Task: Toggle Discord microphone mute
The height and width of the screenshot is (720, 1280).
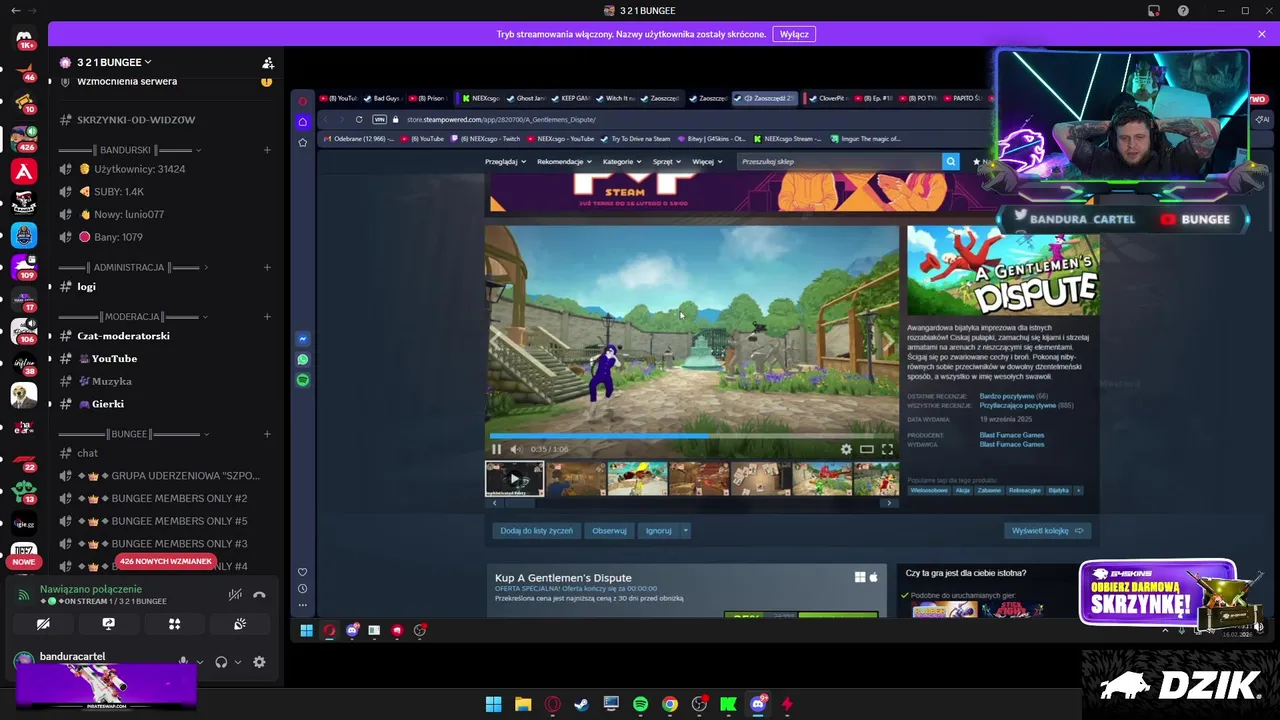Action: pyautogui.click(x=182, y=662)
